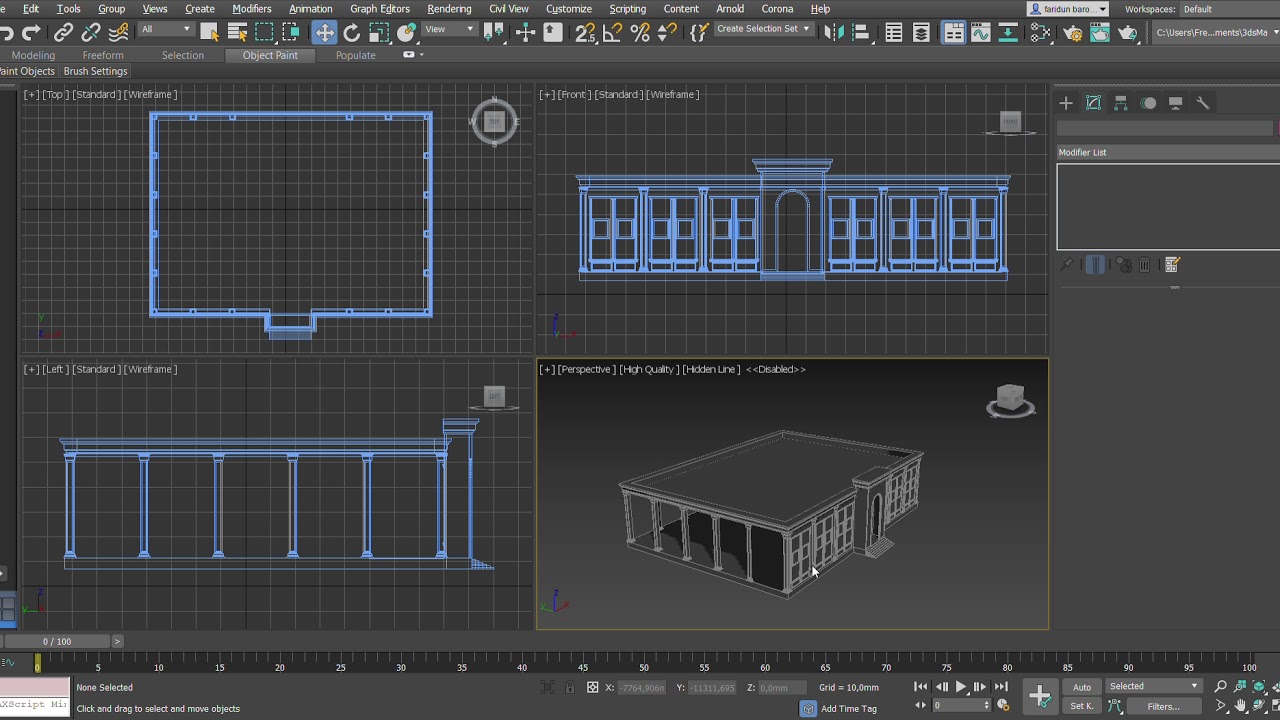Expand the Create Selection Set dropdown
This screenshot has width=1280, height=720.
763,29
